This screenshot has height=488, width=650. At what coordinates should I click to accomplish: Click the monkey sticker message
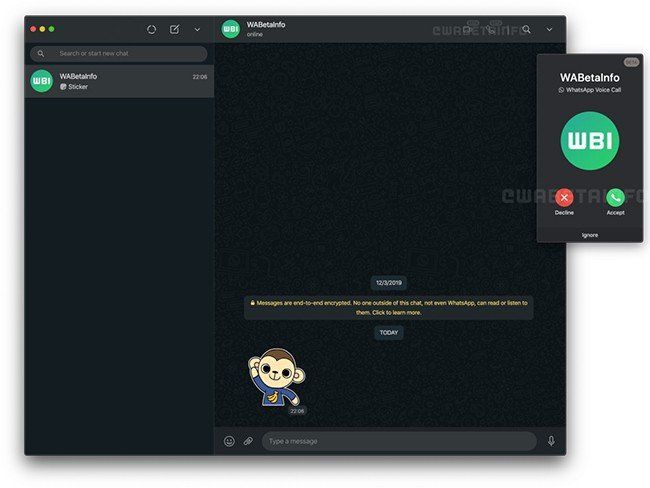click(x=276, y=377)
